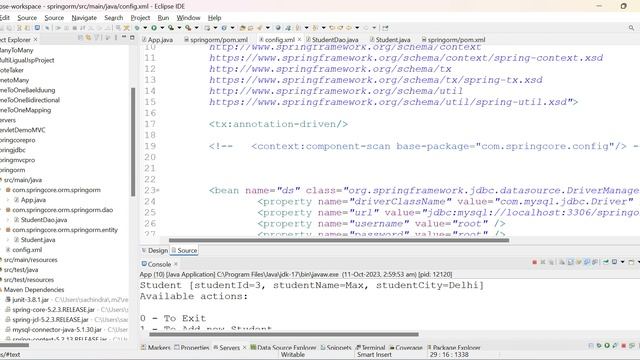This screenshot has height=360, width=640.
Task: Open the Search menu
Action: pos(113,18)
